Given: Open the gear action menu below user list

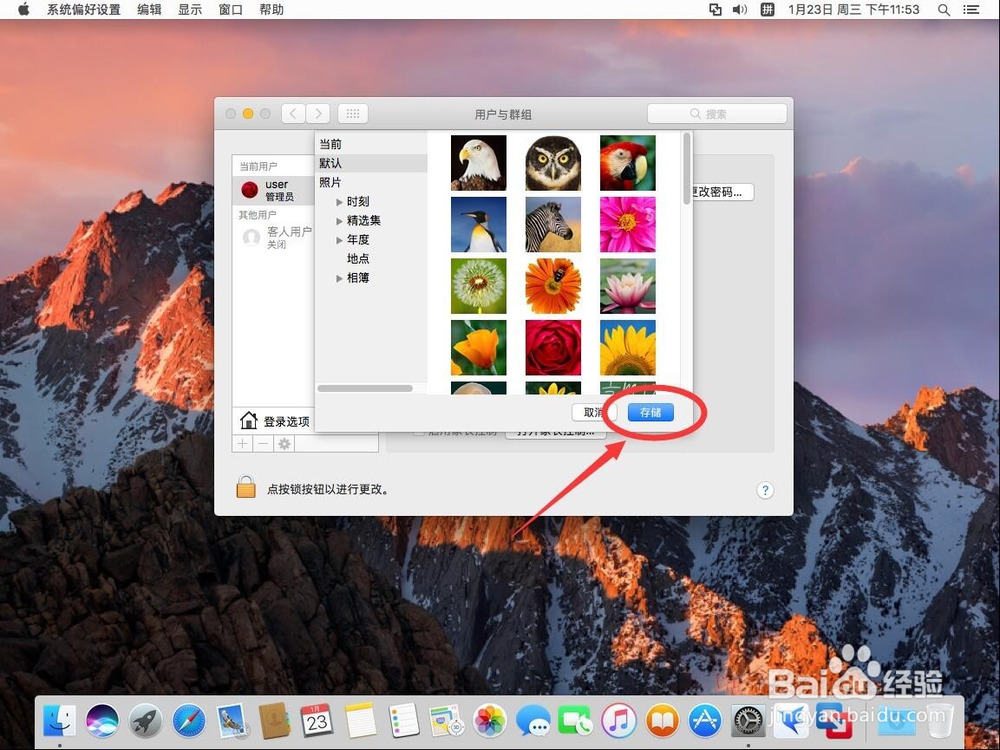Looking at the screenshot, I should click(284, 444).
